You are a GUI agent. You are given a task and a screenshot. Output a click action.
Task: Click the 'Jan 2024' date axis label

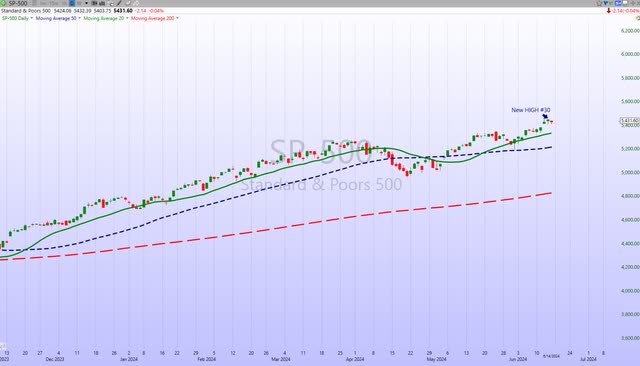point(129,359)
